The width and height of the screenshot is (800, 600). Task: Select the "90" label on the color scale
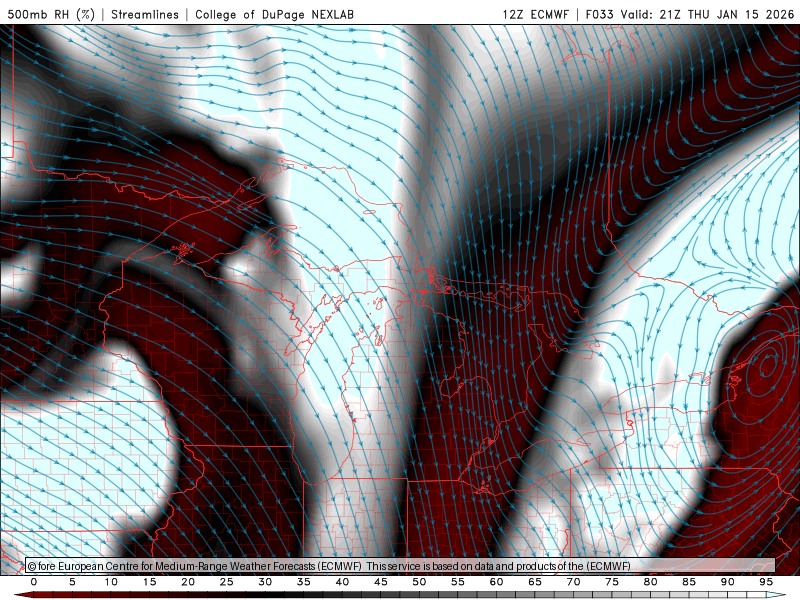[x=728, y=582]
